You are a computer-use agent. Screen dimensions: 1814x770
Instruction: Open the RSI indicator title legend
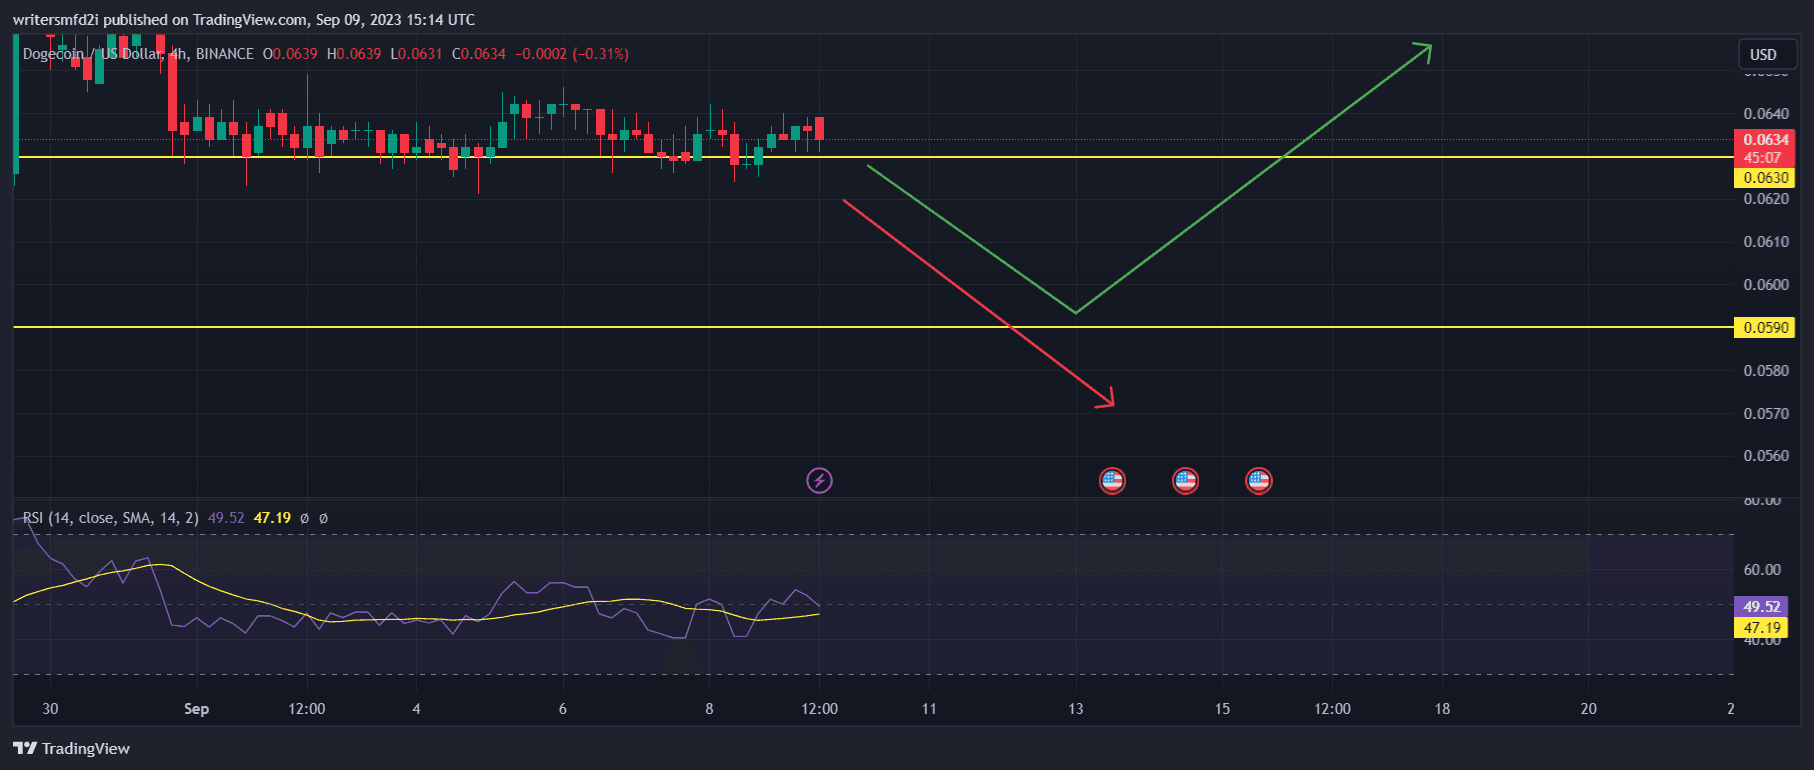pyautogui.click(x=110, y=518)
